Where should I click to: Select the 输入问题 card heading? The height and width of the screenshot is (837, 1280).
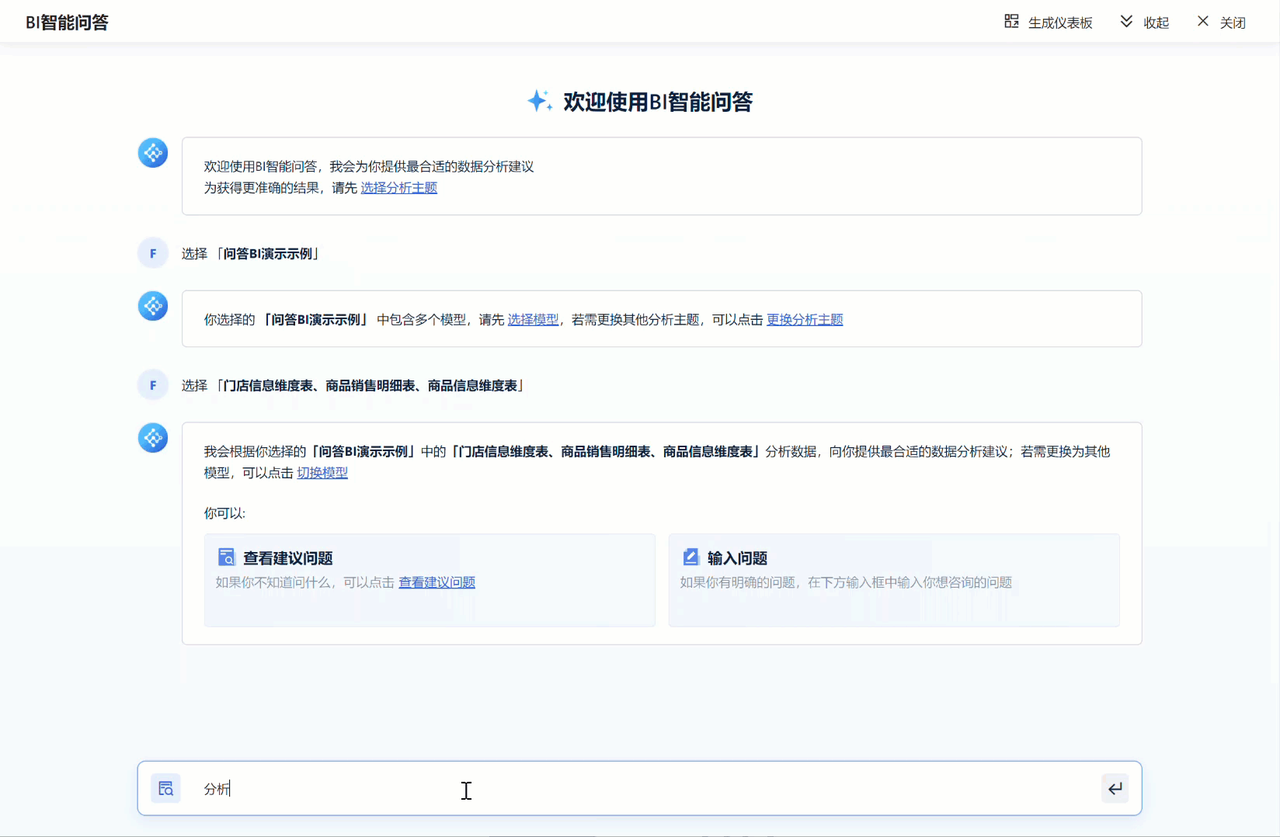click(x=737, y=558)
